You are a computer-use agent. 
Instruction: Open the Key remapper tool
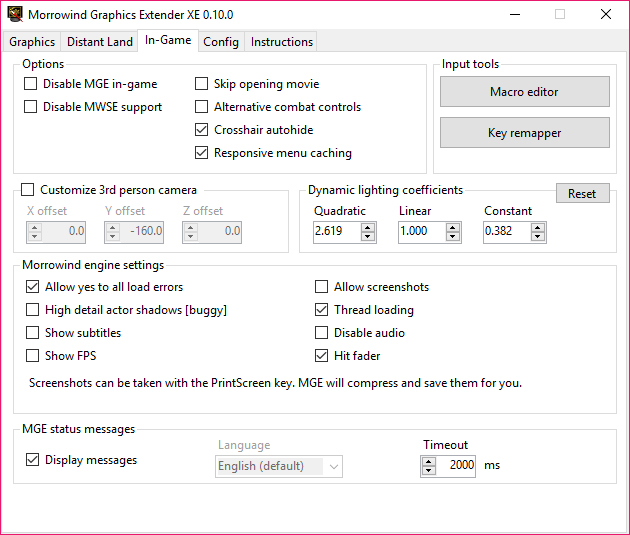tap(525, 133)
